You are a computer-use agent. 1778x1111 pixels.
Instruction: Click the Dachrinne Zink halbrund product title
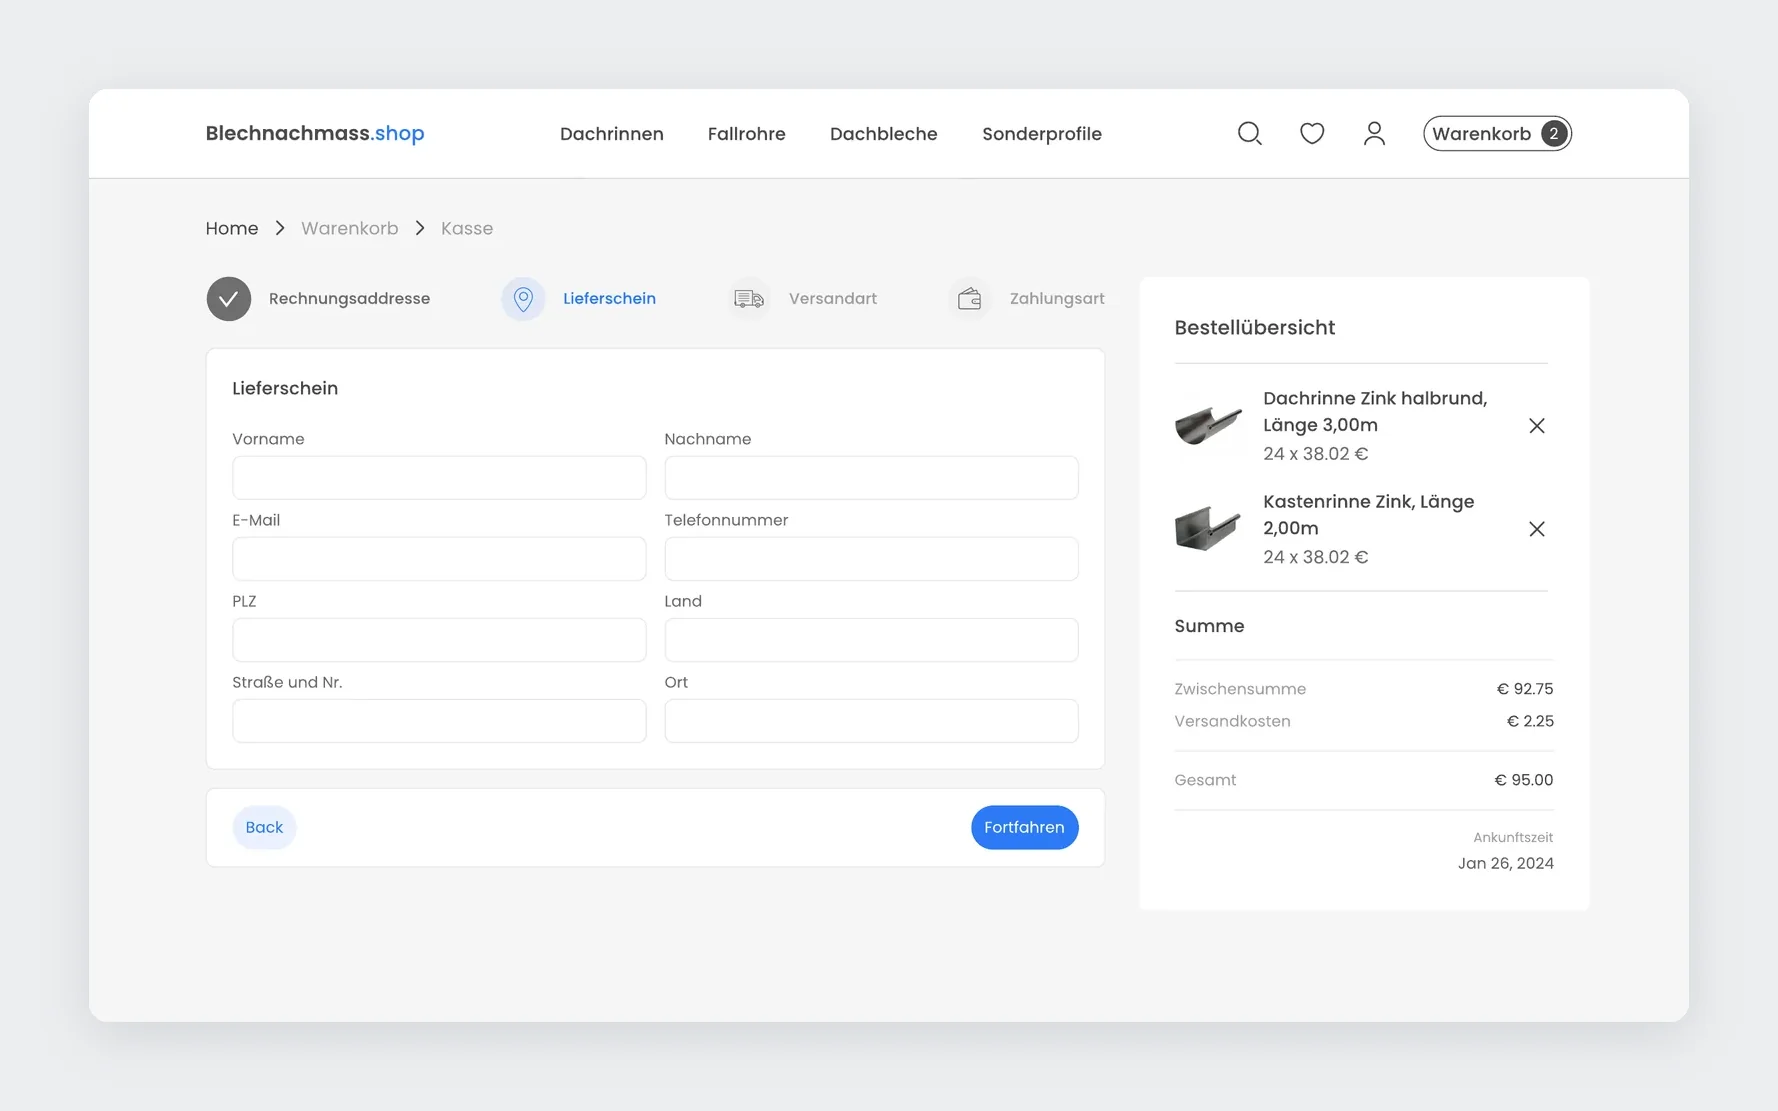[x=1374, y=411]
